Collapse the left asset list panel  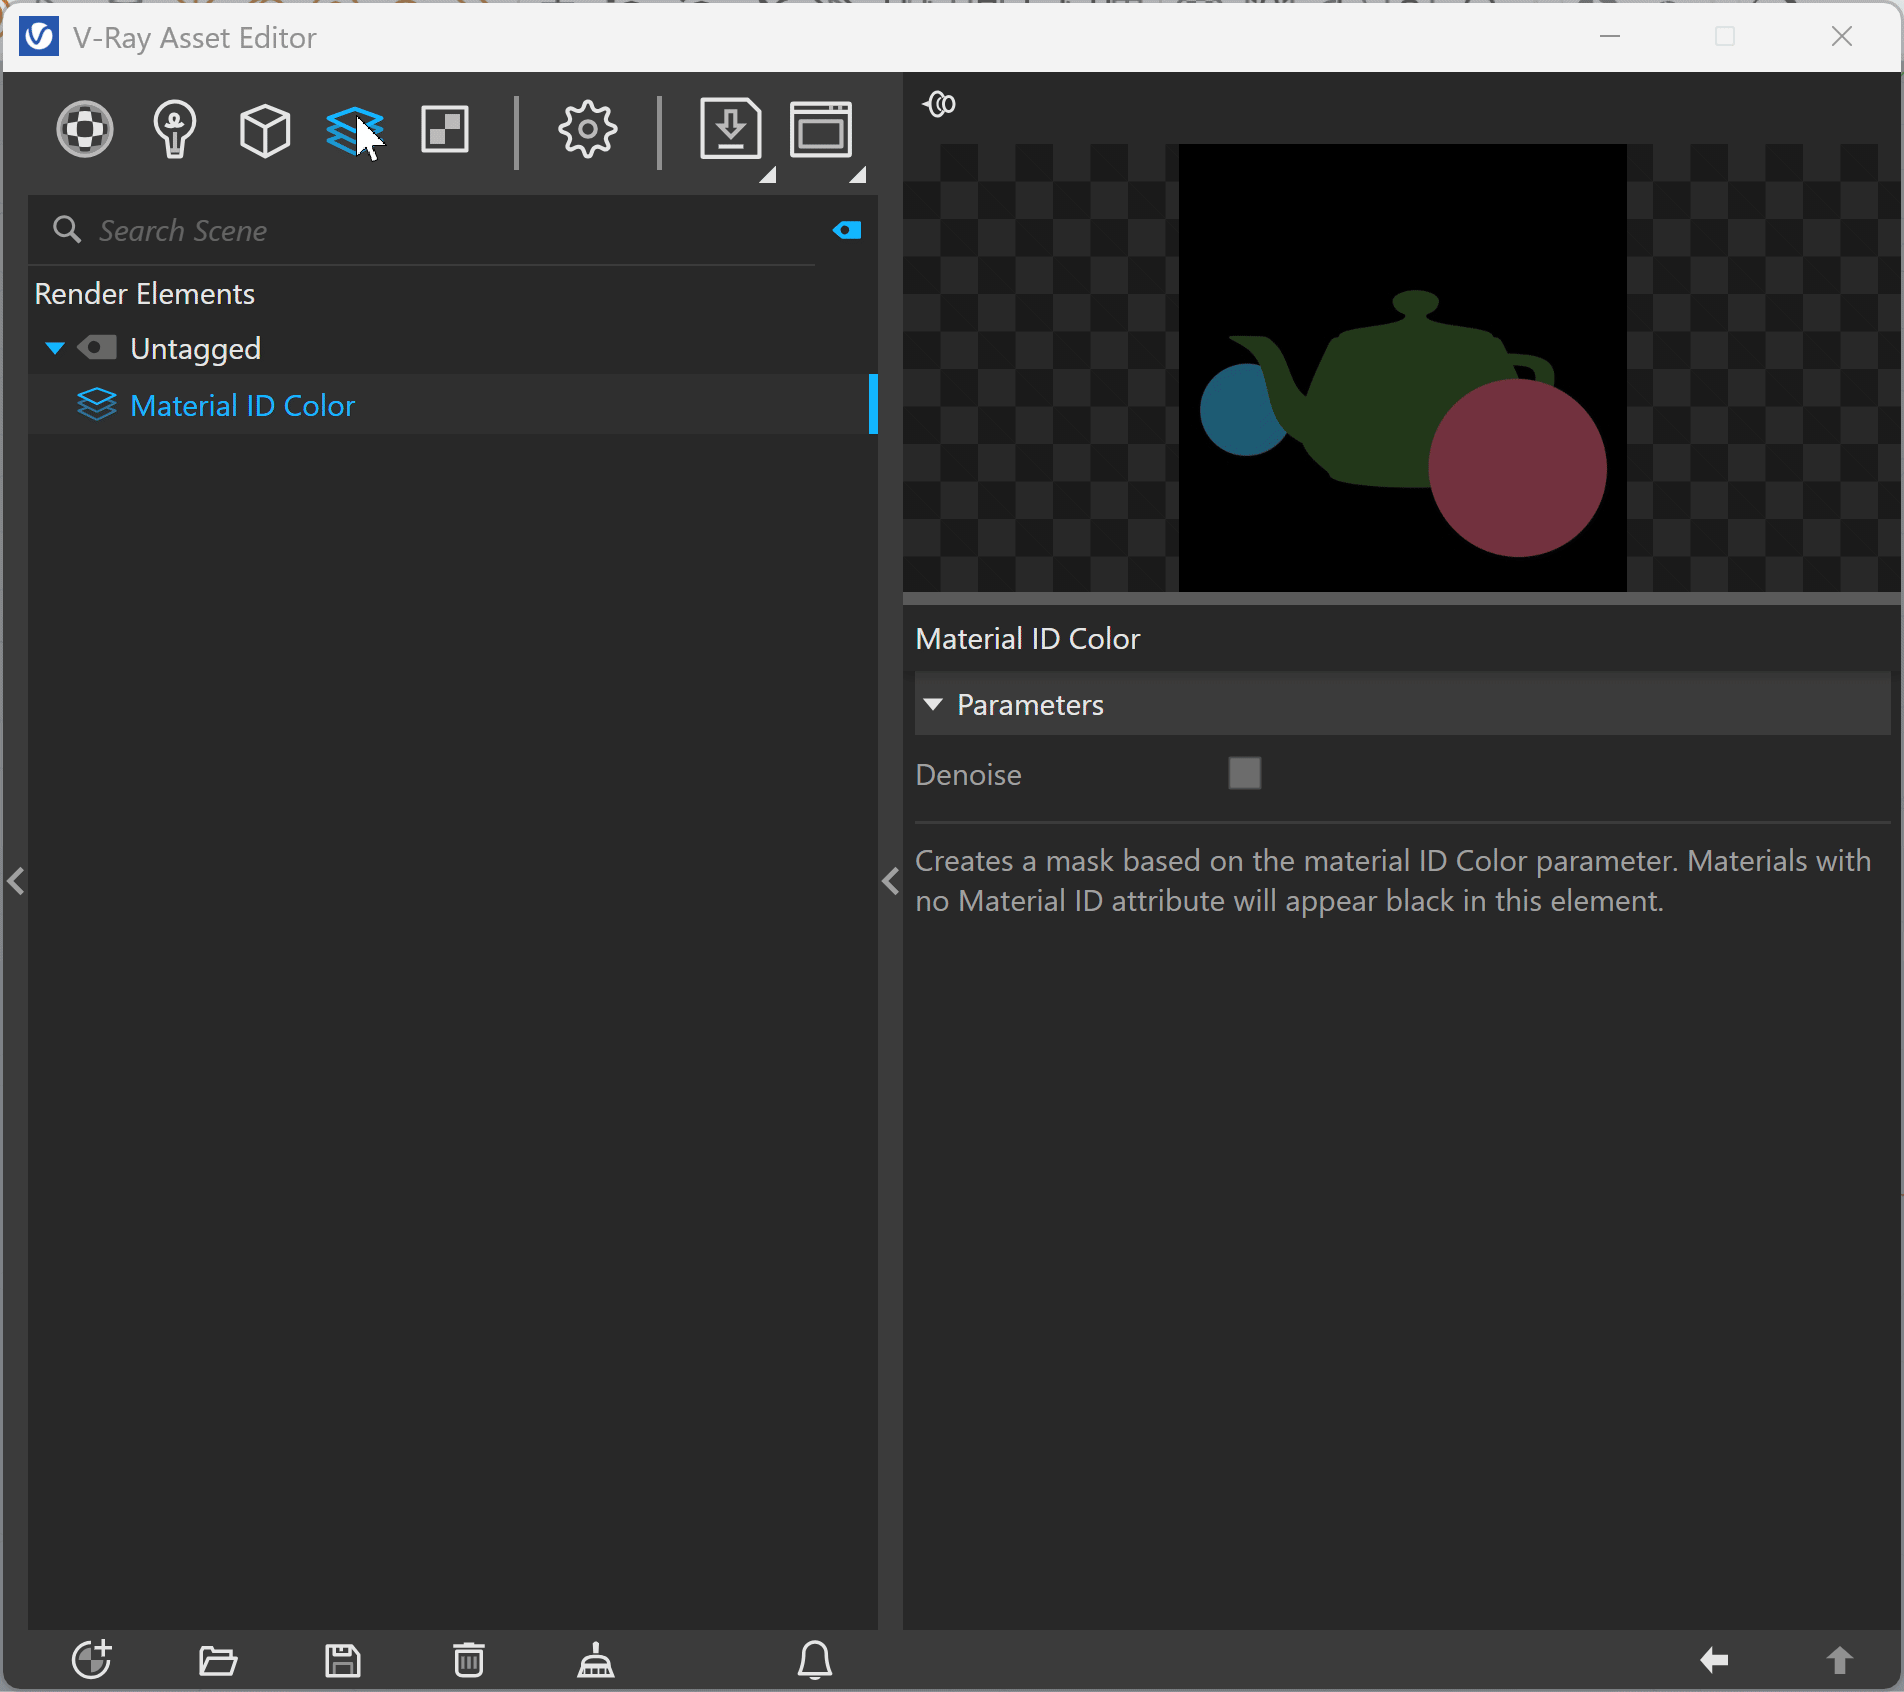[x=16, y=881]
